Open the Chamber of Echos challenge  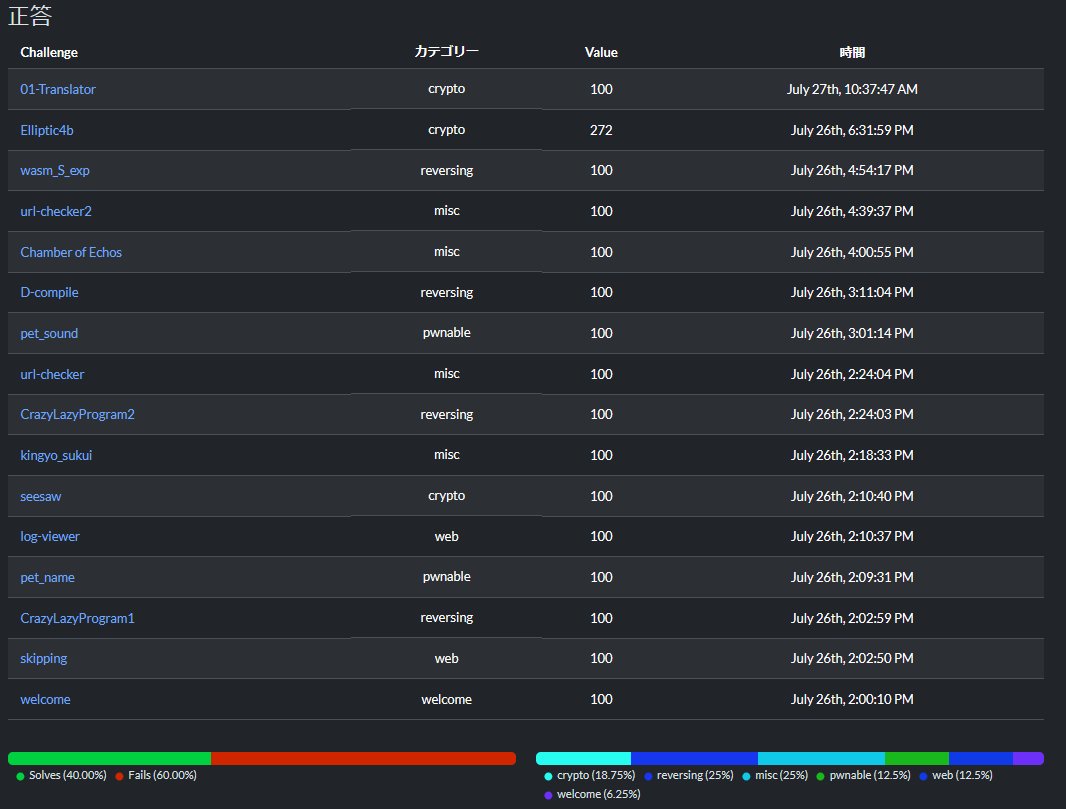point(71,252)
